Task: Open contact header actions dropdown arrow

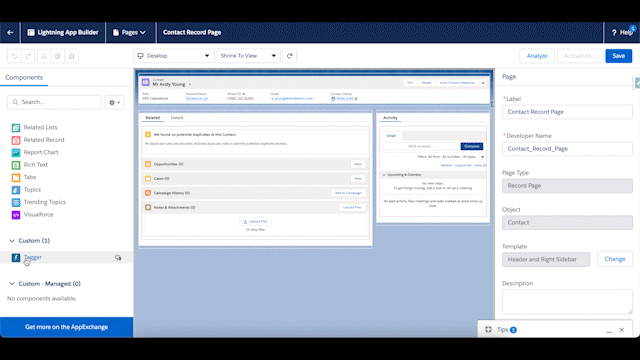Action: (x=483, y=83)
